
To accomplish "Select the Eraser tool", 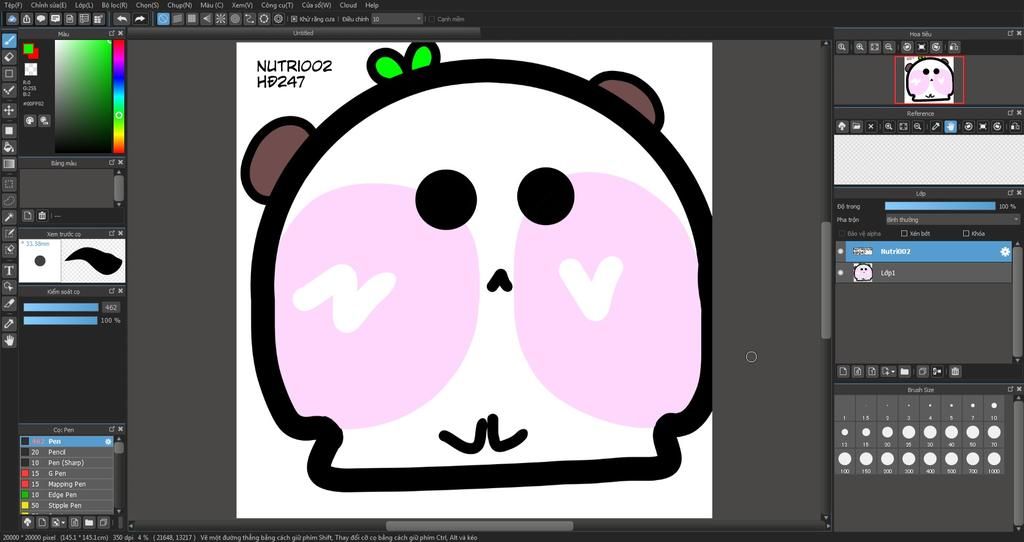I will (9, 57).
